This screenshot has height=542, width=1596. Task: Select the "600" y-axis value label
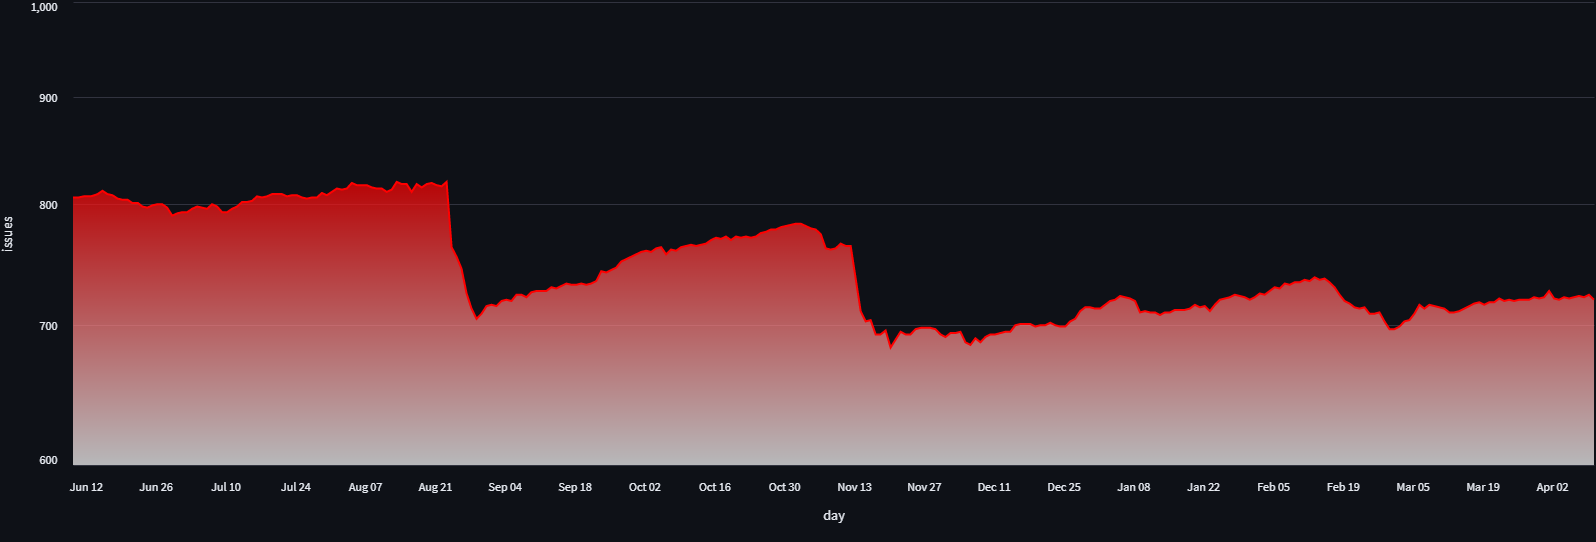point(48,460)
